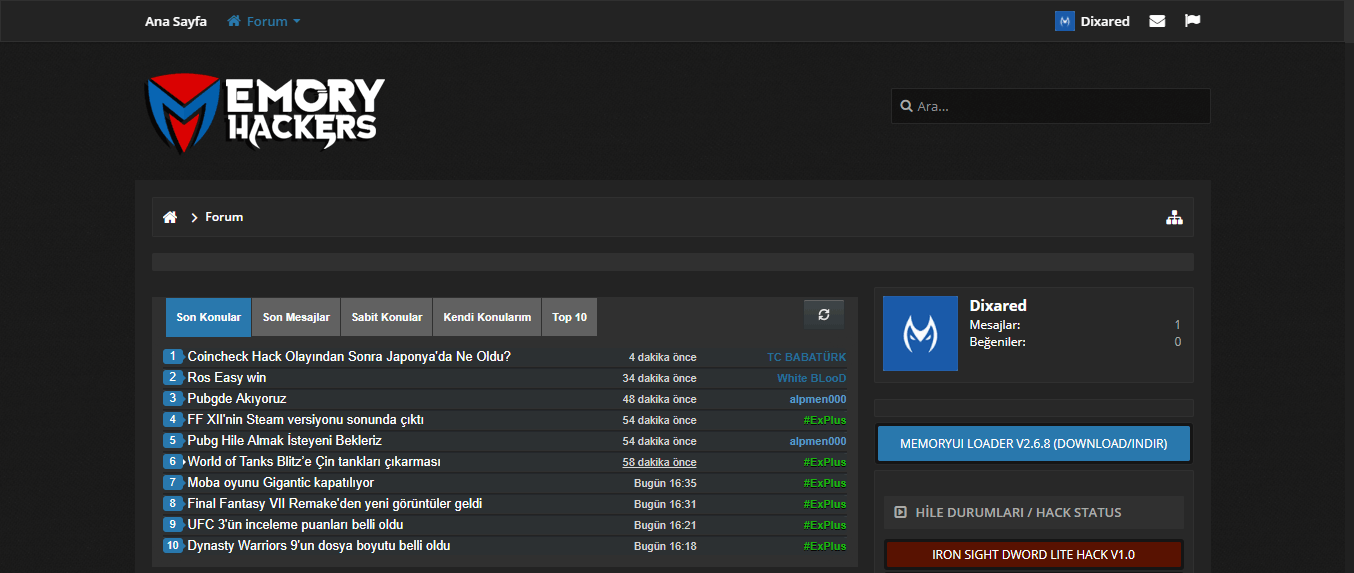Click author White BLooD
1354x573 pixels.
point(811,378)
